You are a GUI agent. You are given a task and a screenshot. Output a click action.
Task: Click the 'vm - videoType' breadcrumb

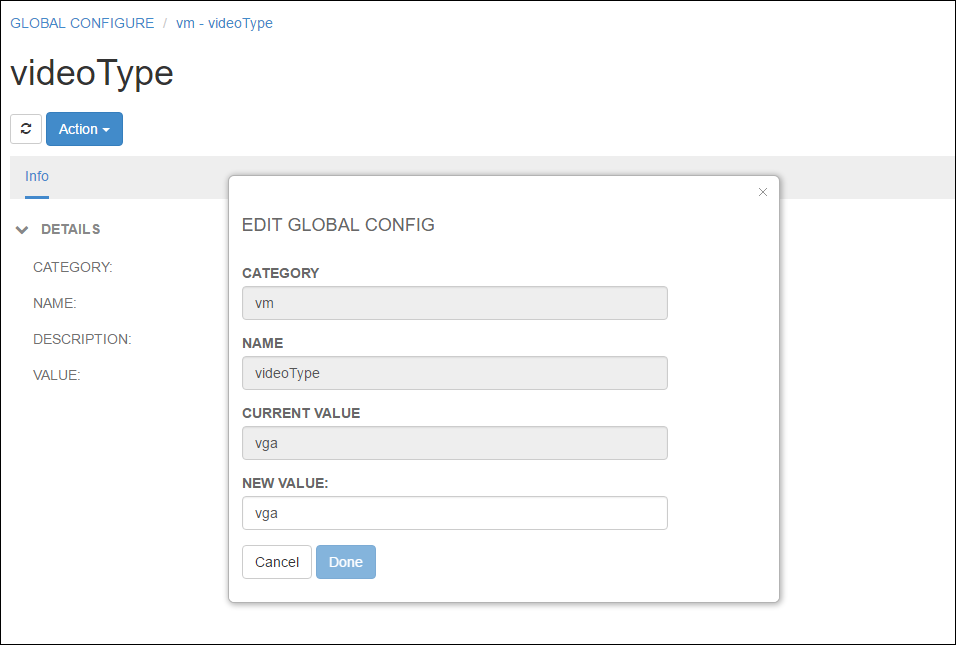[x=224, y=23]
